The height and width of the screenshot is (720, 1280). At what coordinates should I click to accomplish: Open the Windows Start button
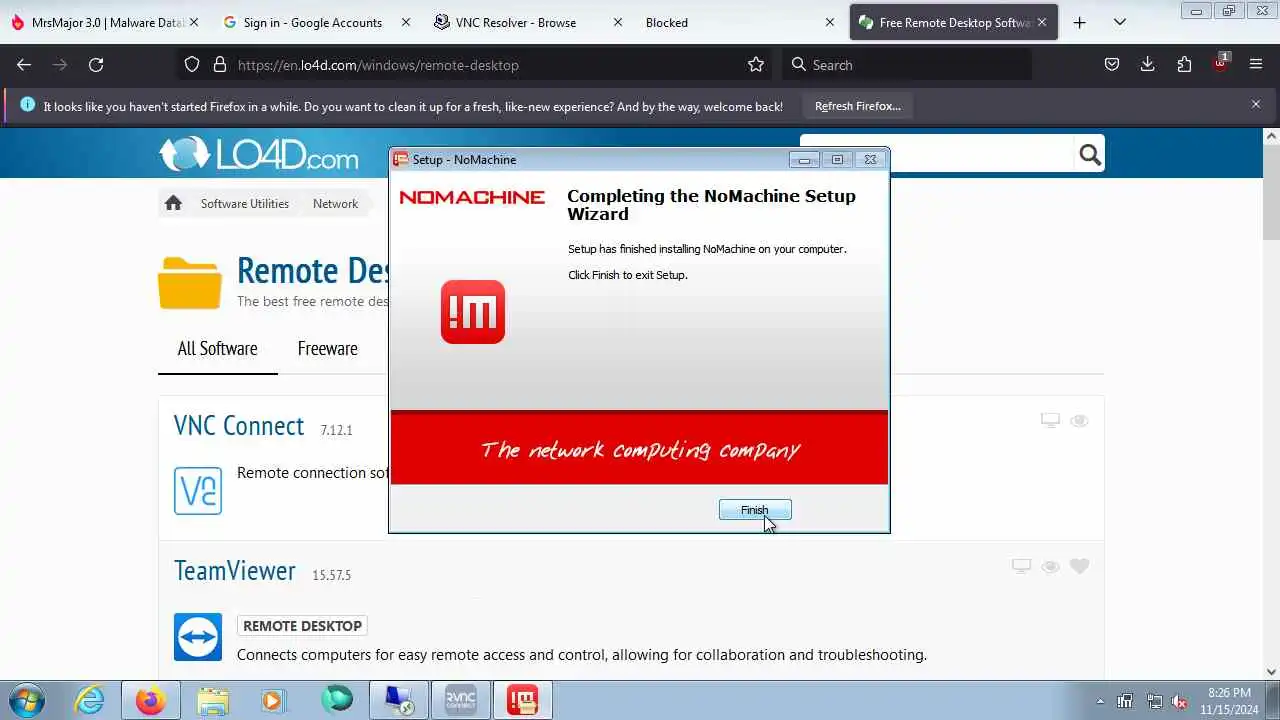[28, 700]
